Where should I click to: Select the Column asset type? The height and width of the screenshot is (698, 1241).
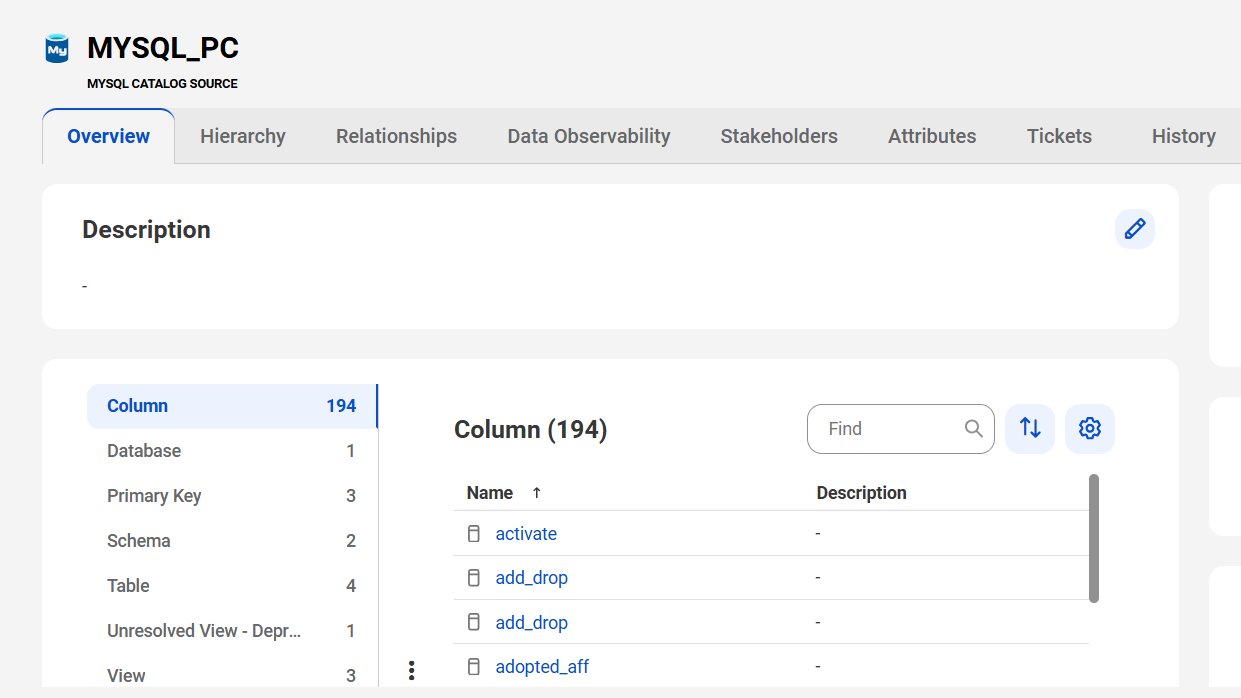tap(232, 406)
